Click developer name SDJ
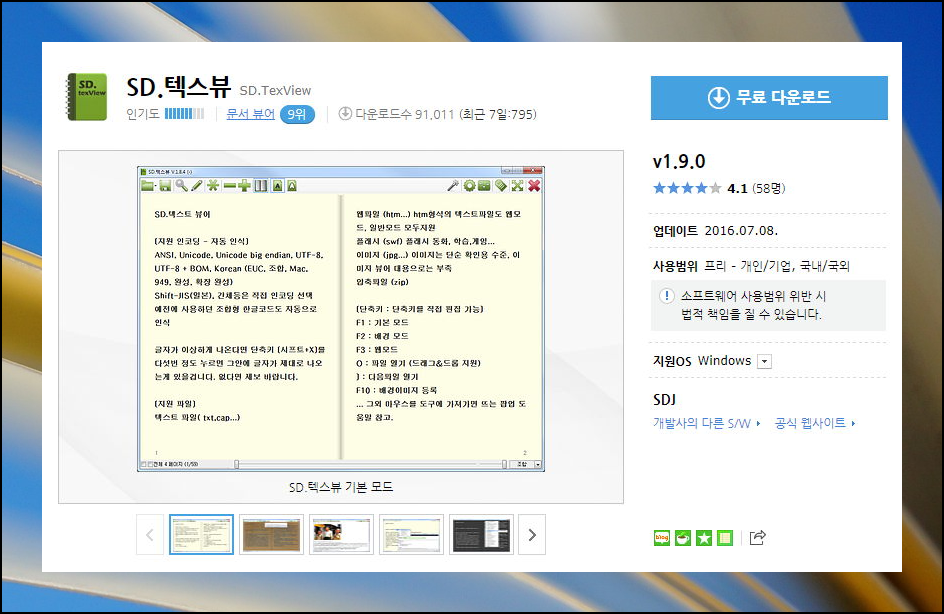 665,400
